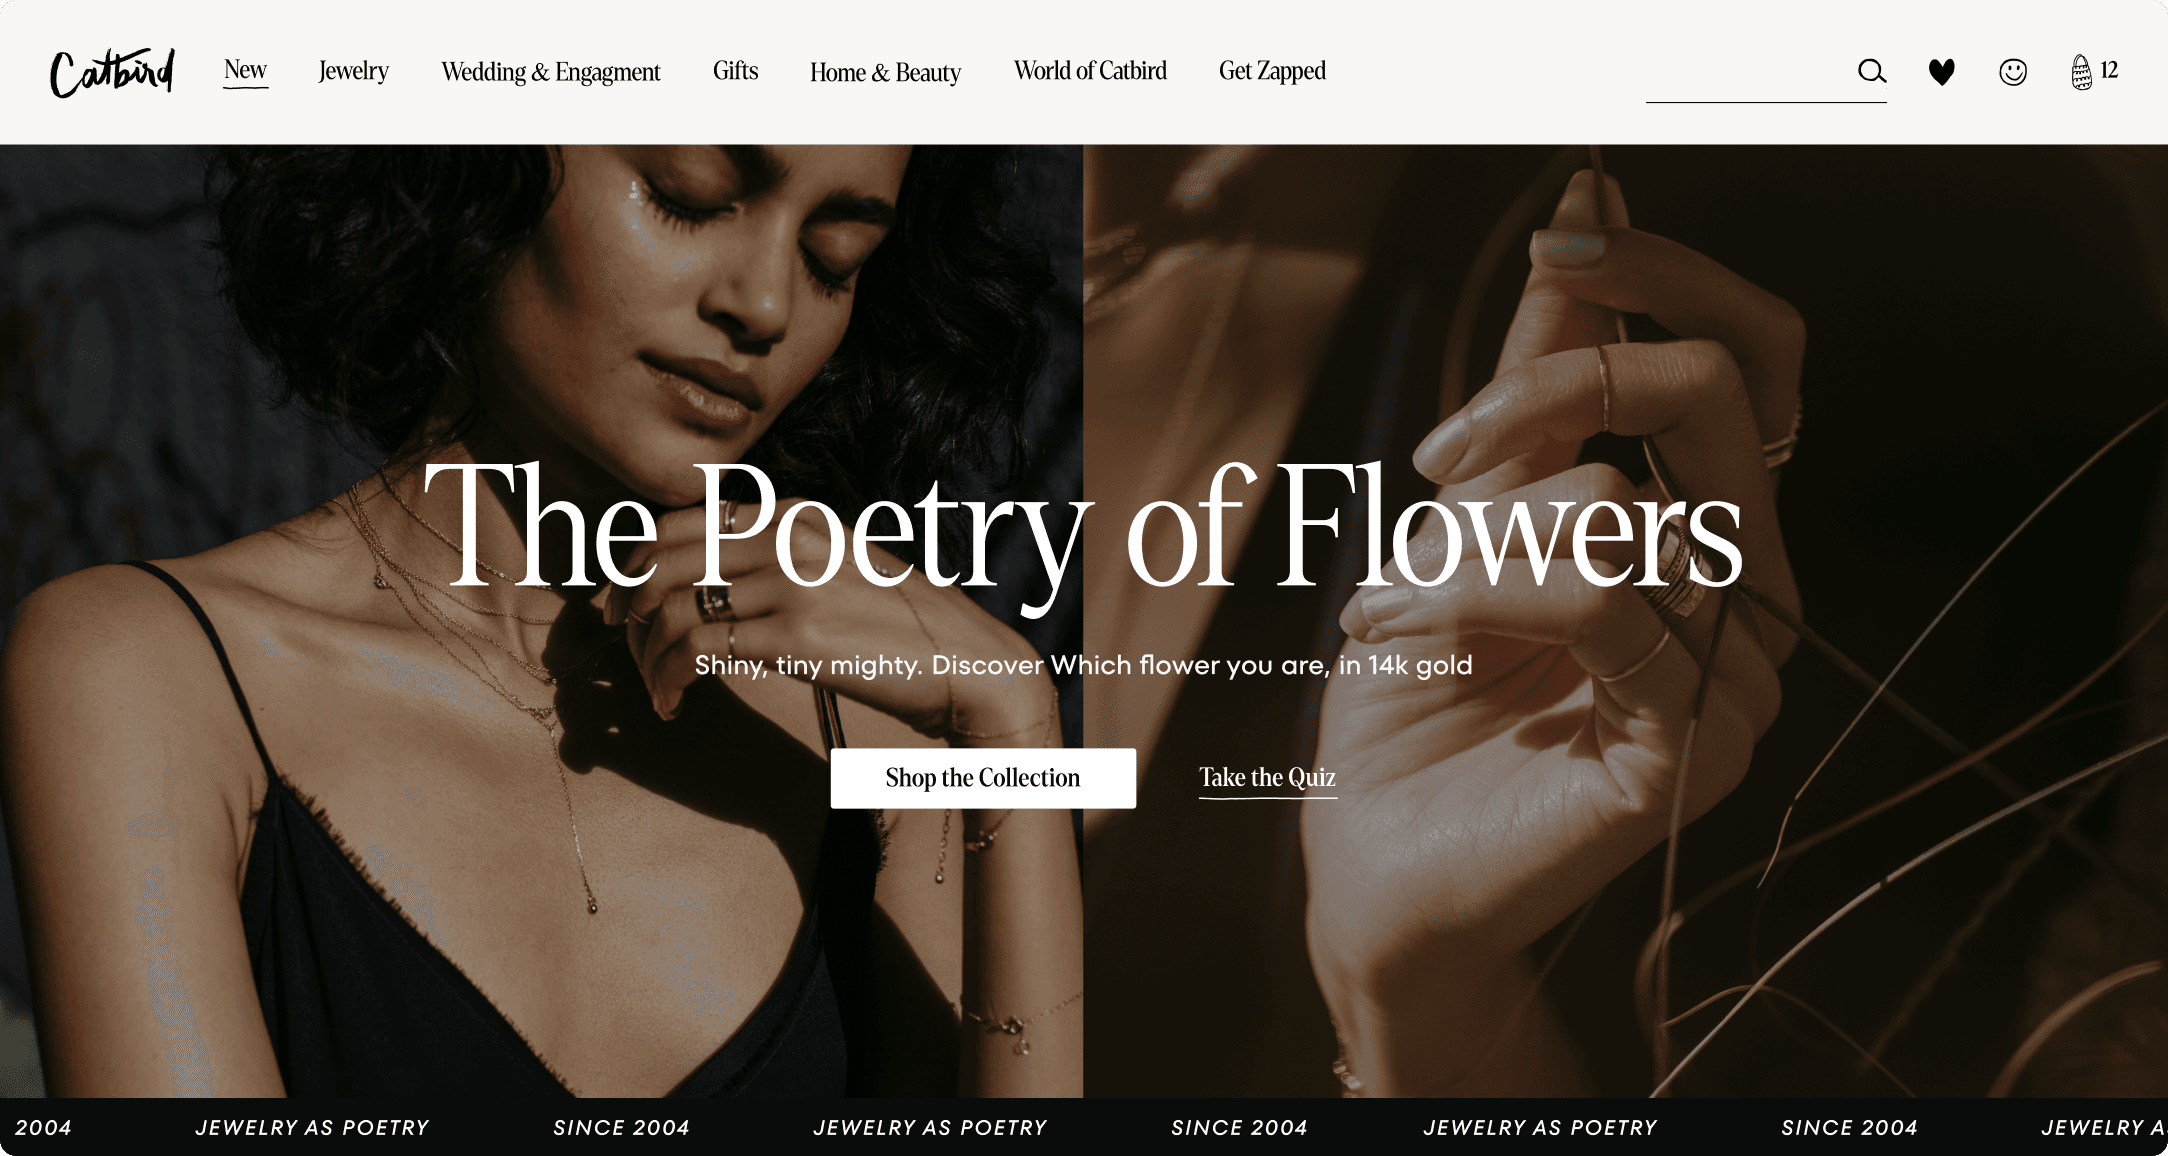Viewport: 2168px width, 1156px height.
Task: Open the Get Zapped menu
Action: coord(1271,70)
